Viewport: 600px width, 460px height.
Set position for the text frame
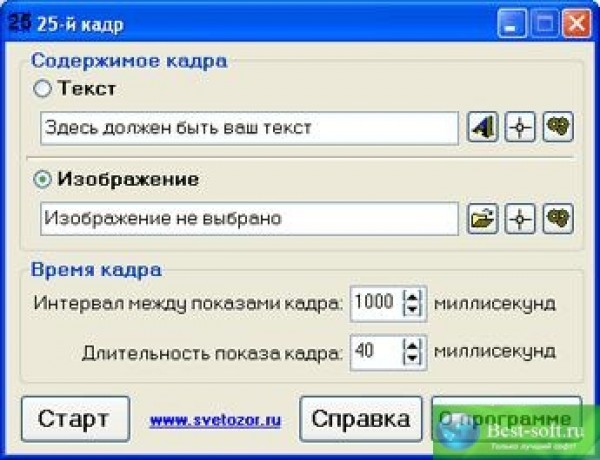point(520,127)
